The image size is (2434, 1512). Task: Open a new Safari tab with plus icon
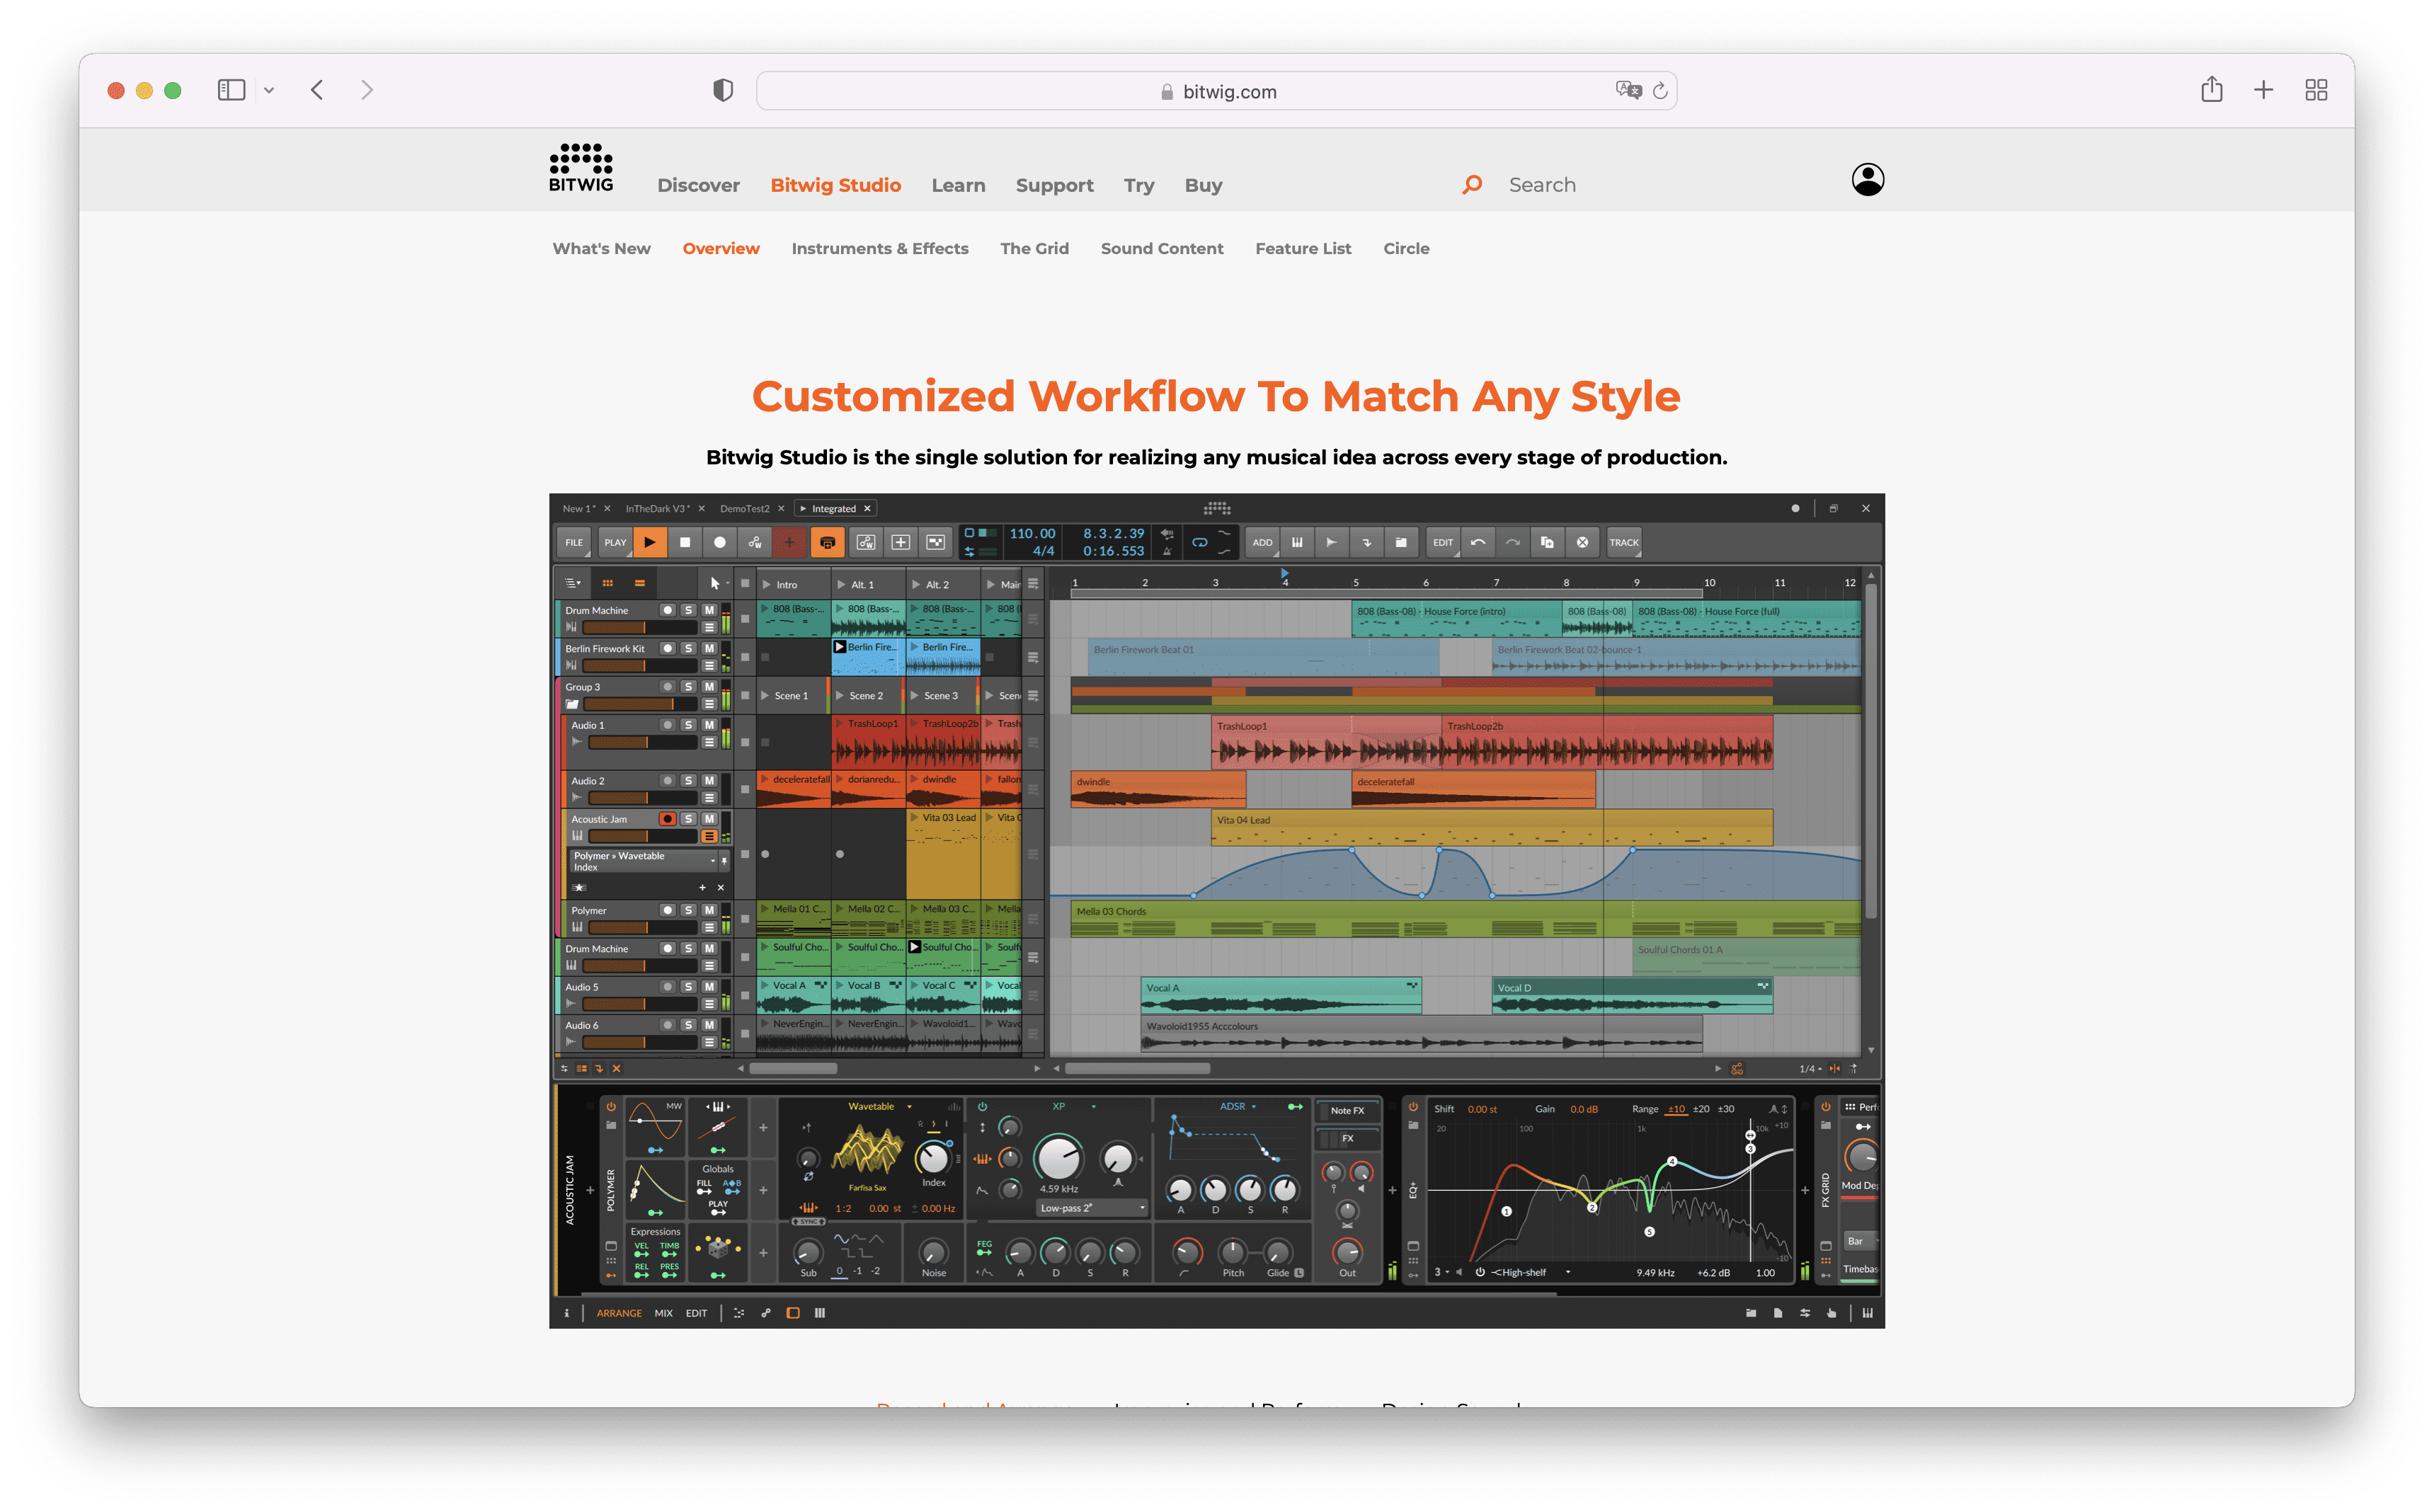2264,90
